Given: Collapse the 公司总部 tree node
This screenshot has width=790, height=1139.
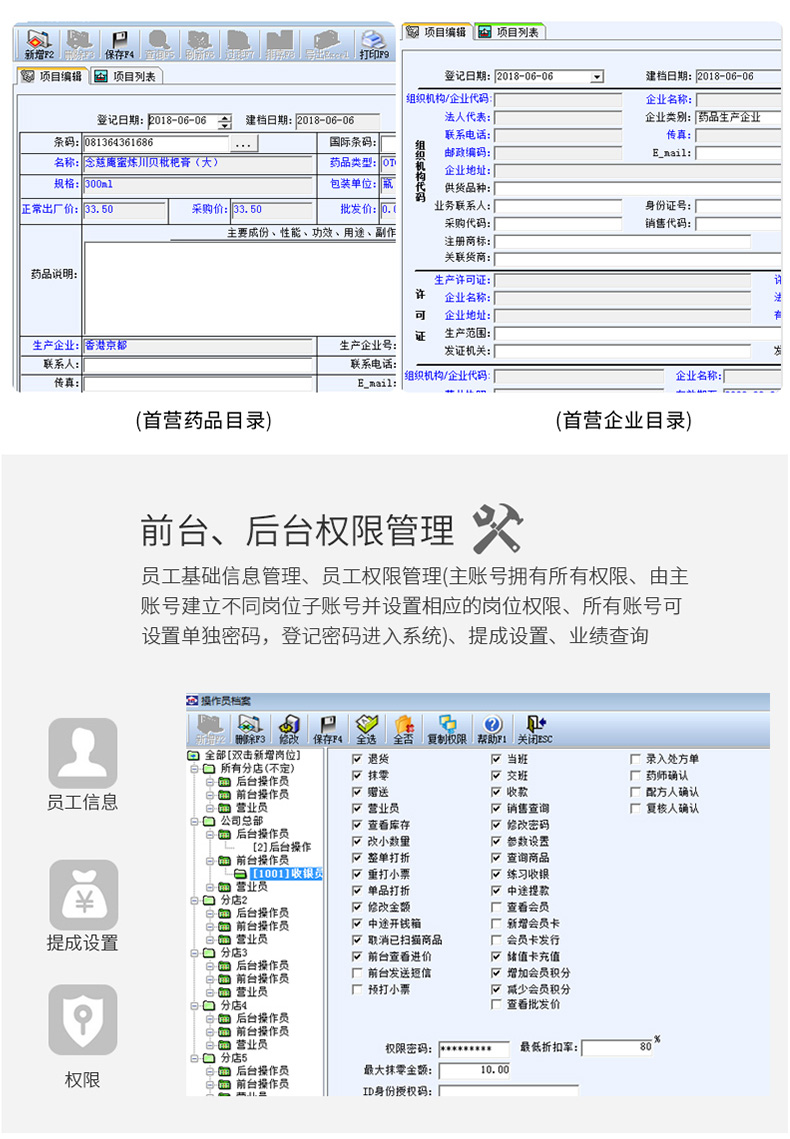Looking at the screenshot, I should coord(195,821).
